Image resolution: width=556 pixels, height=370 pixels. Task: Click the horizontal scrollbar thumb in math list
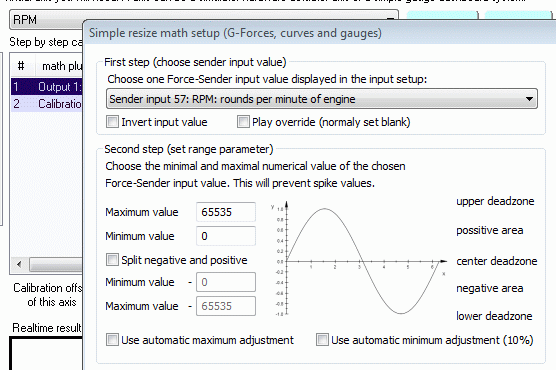[56, 264]
